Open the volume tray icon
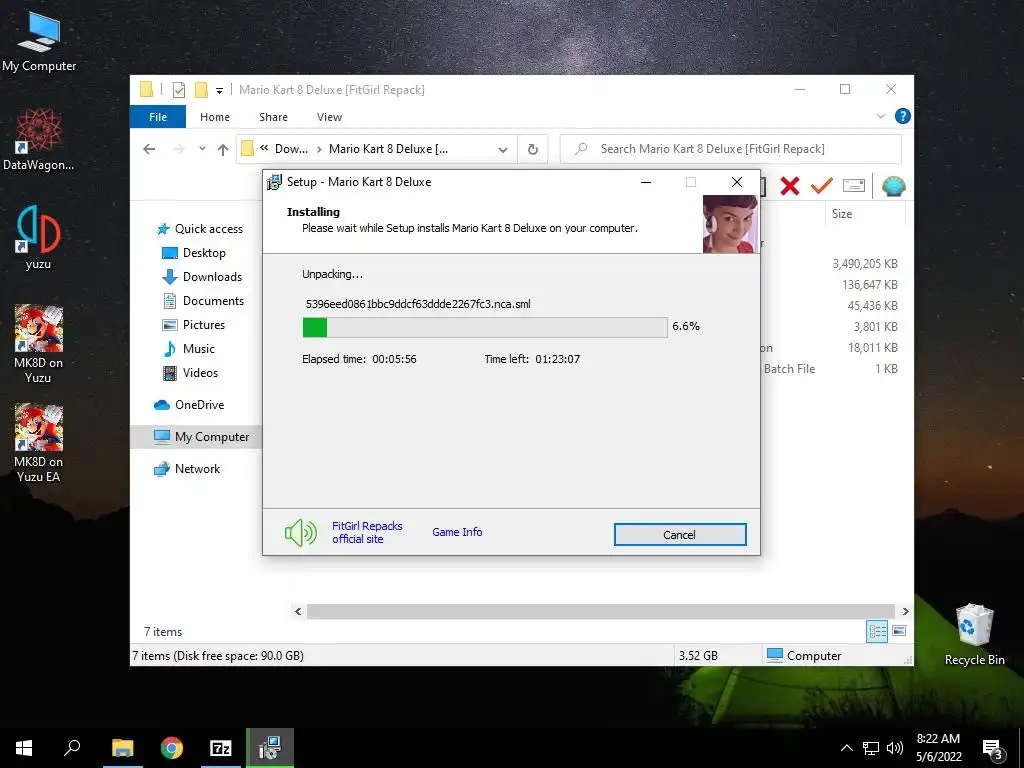Screen dimensions: 1024x768 click(895, 748)
